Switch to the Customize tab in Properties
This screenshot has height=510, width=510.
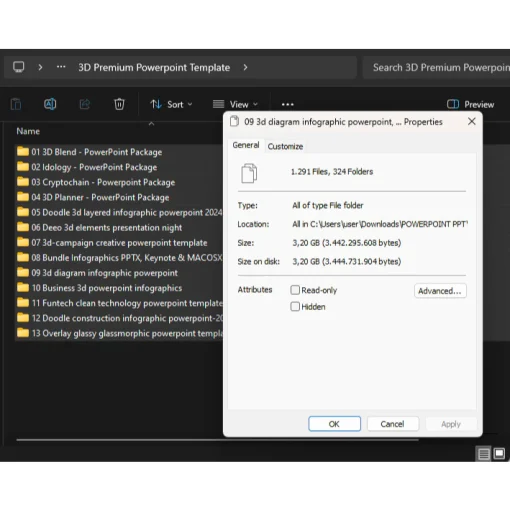(x=285, y=146)
